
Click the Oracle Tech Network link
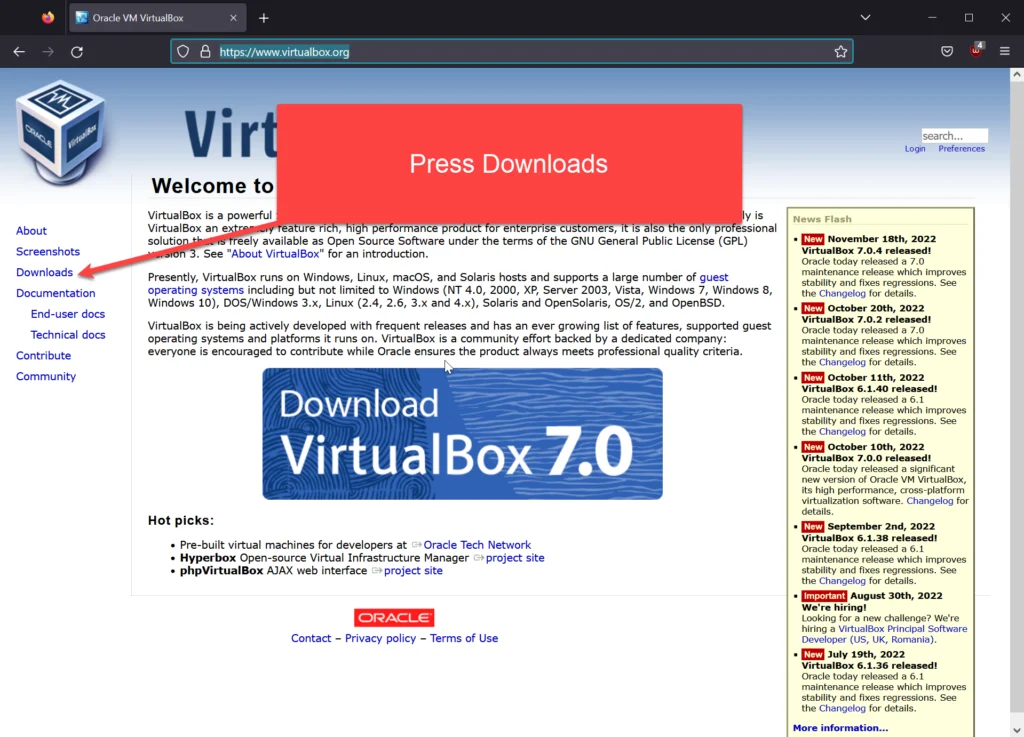tap(477, 544)
